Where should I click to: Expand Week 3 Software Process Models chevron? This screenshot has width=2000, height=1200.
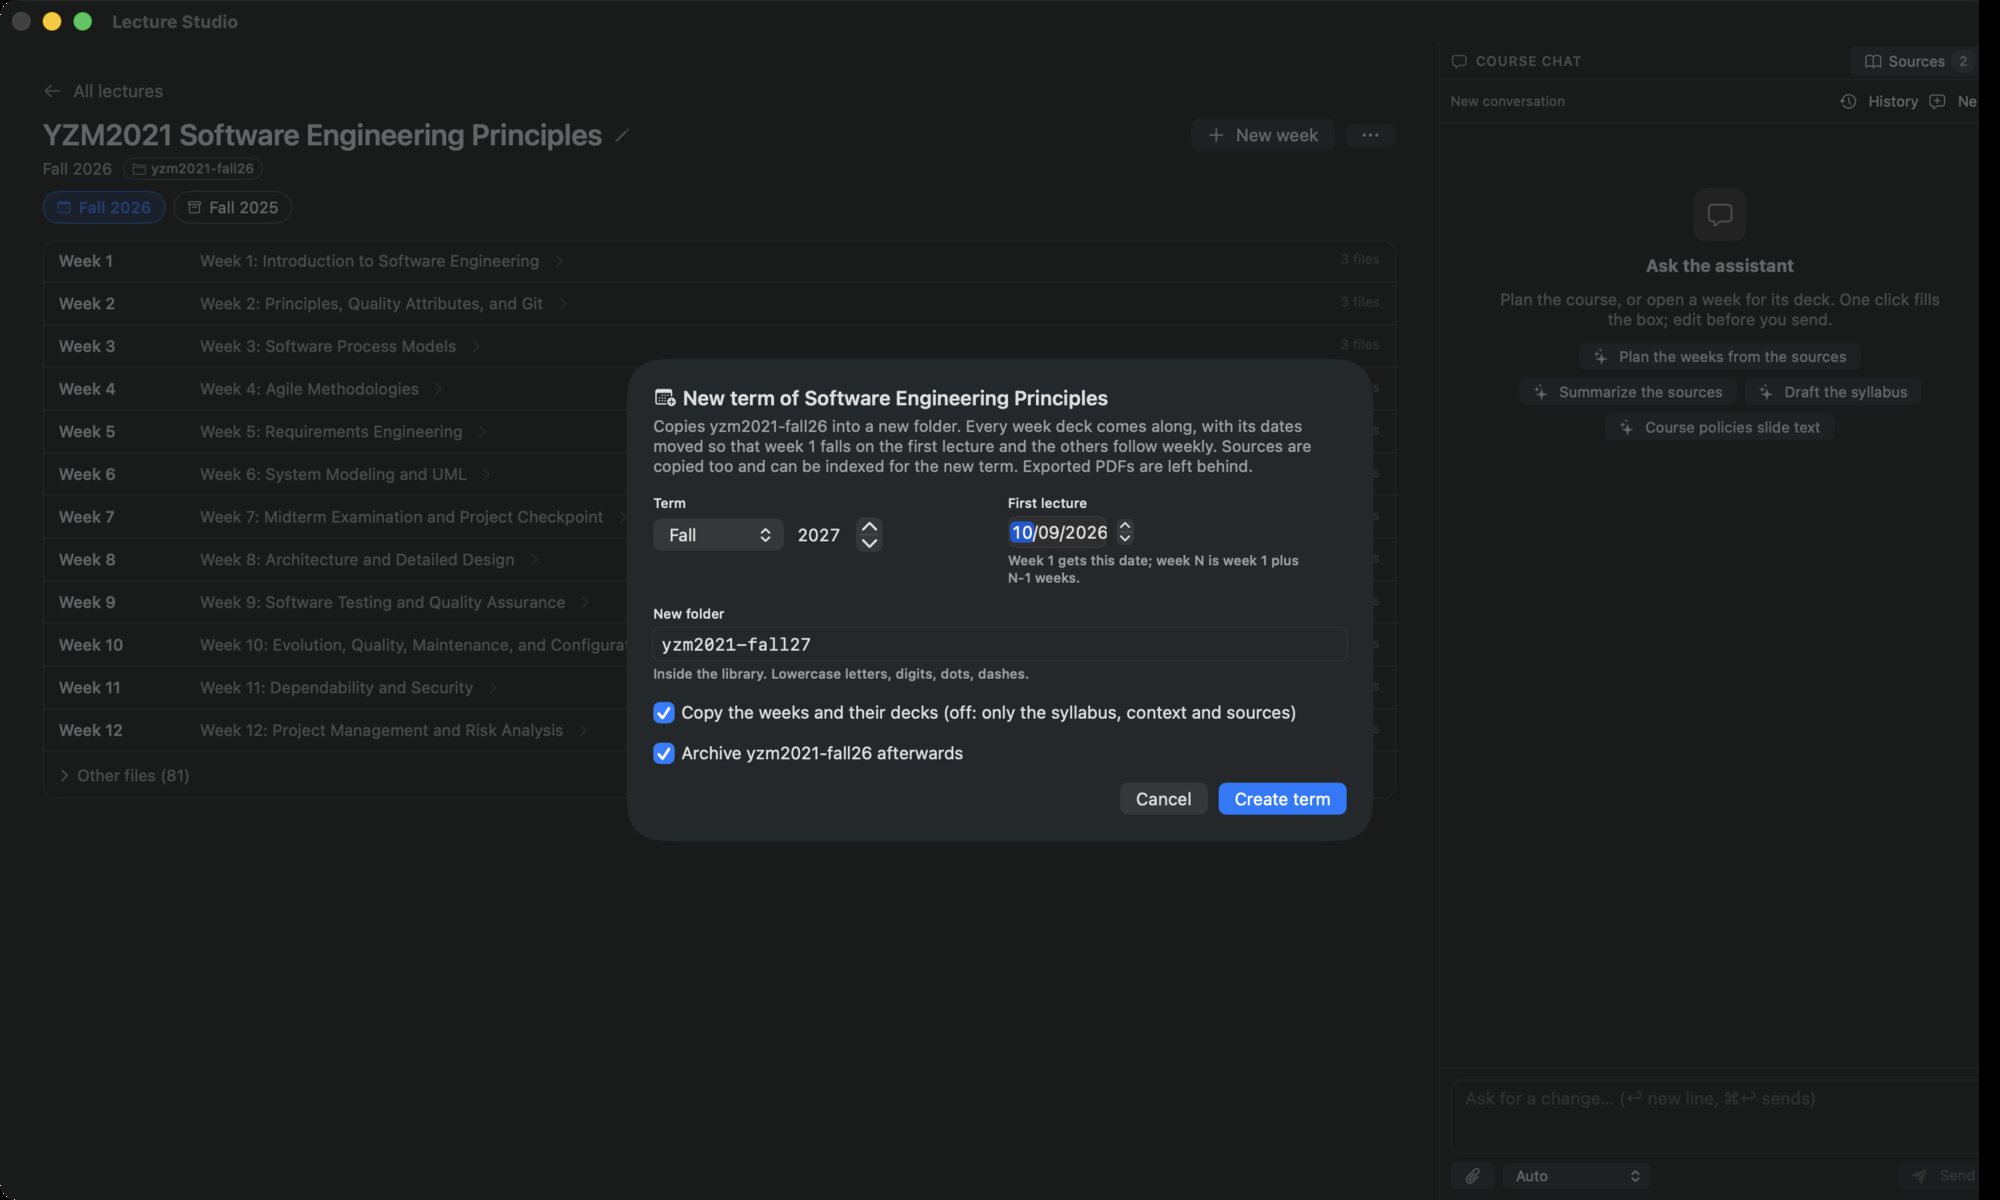[476, 346]
